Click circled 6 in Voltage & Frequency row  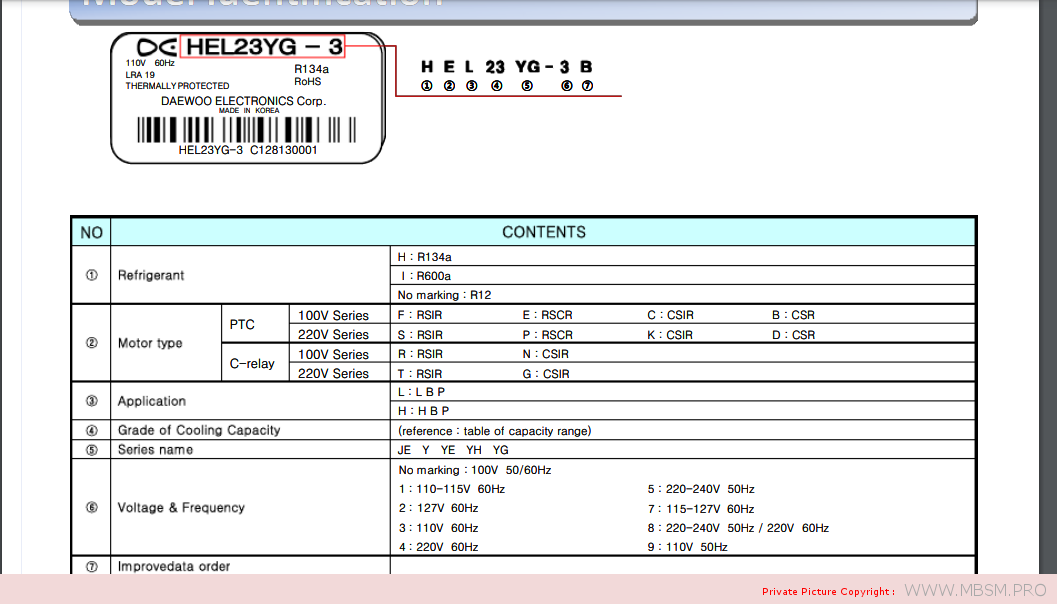point(91,508)
